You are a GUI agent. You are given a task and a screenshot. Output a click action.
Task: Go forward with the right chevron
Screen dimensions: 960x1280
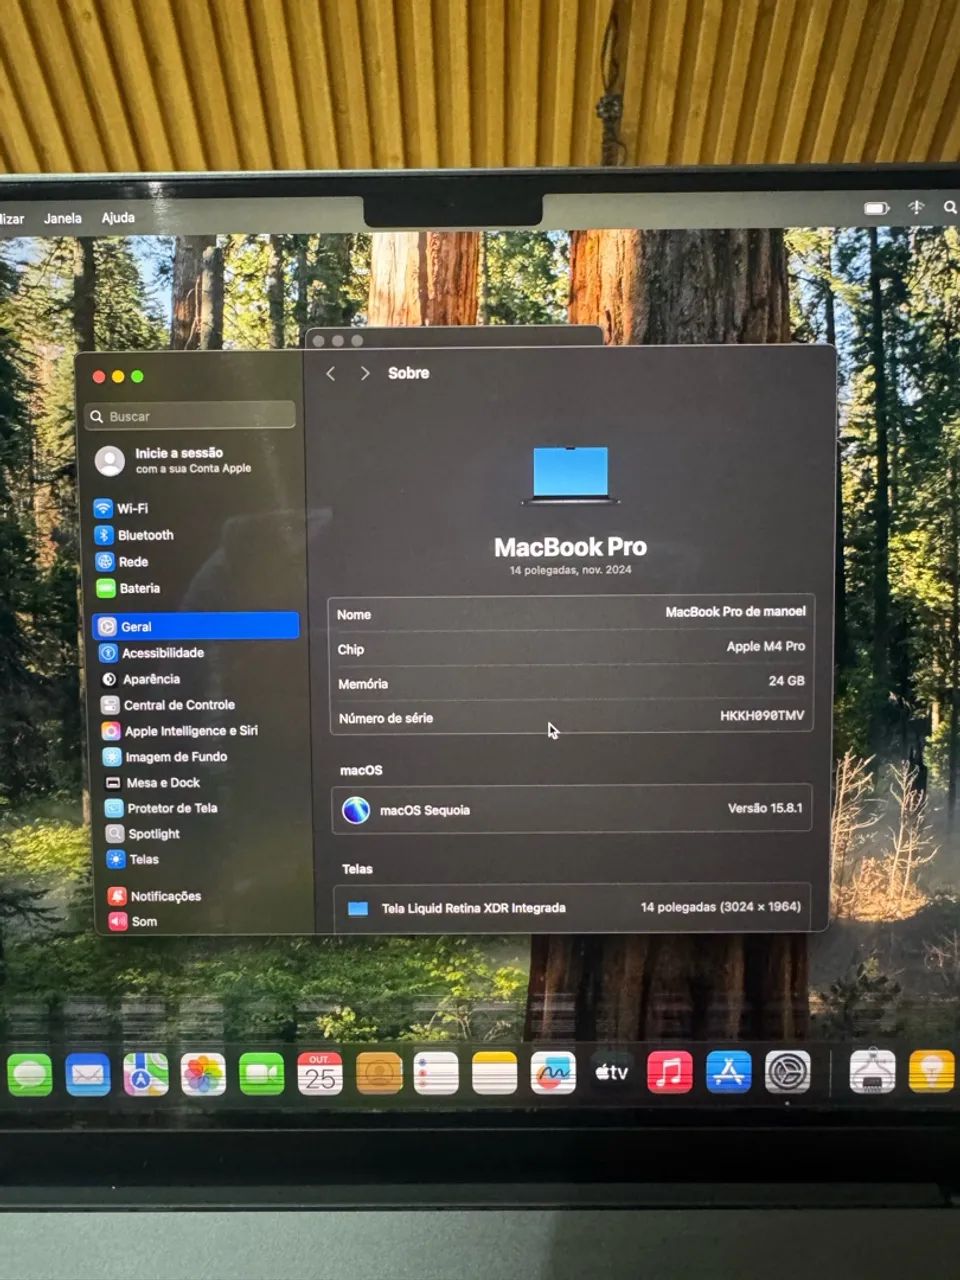(x=365, y=373)
